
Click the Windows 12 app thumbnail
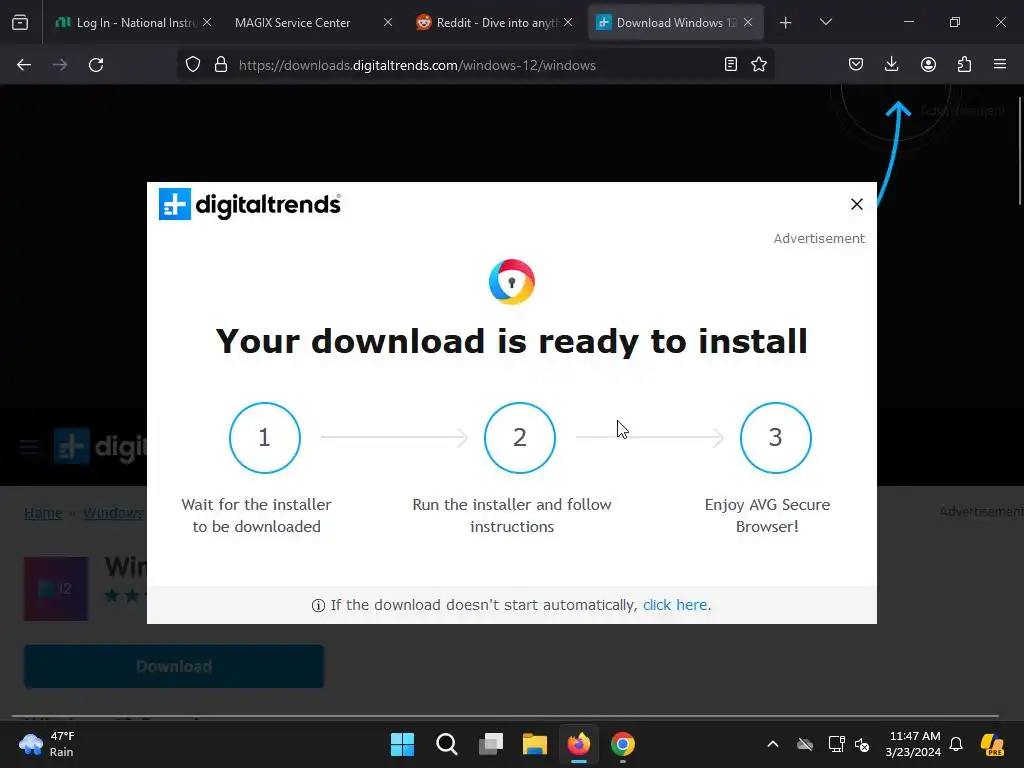coord(56,589)
